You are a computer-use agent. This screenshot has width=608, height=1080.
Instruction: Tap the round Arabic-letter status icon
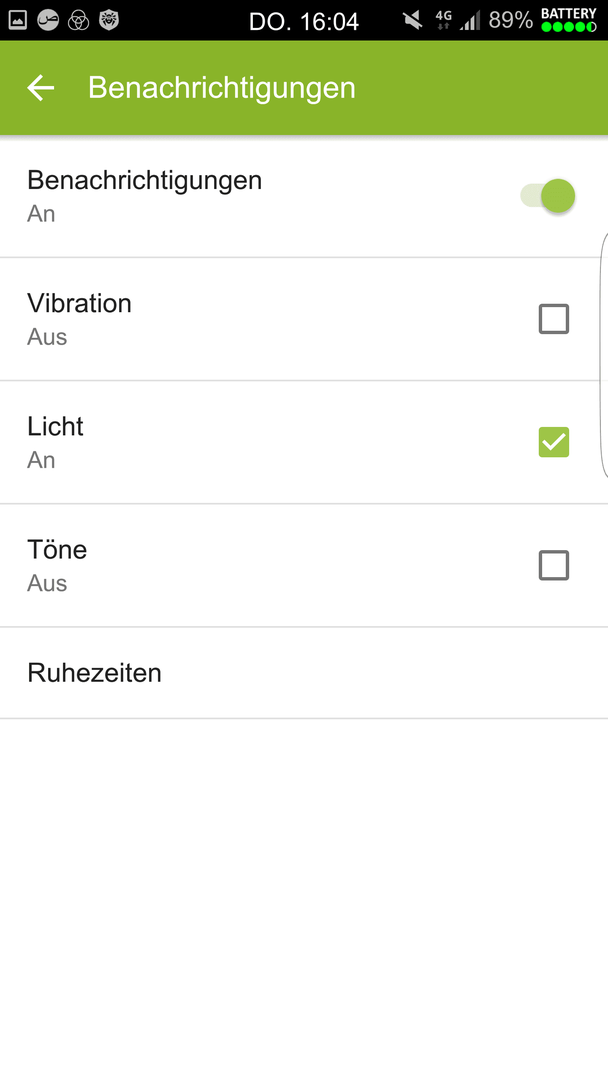[x=48, y=20]
